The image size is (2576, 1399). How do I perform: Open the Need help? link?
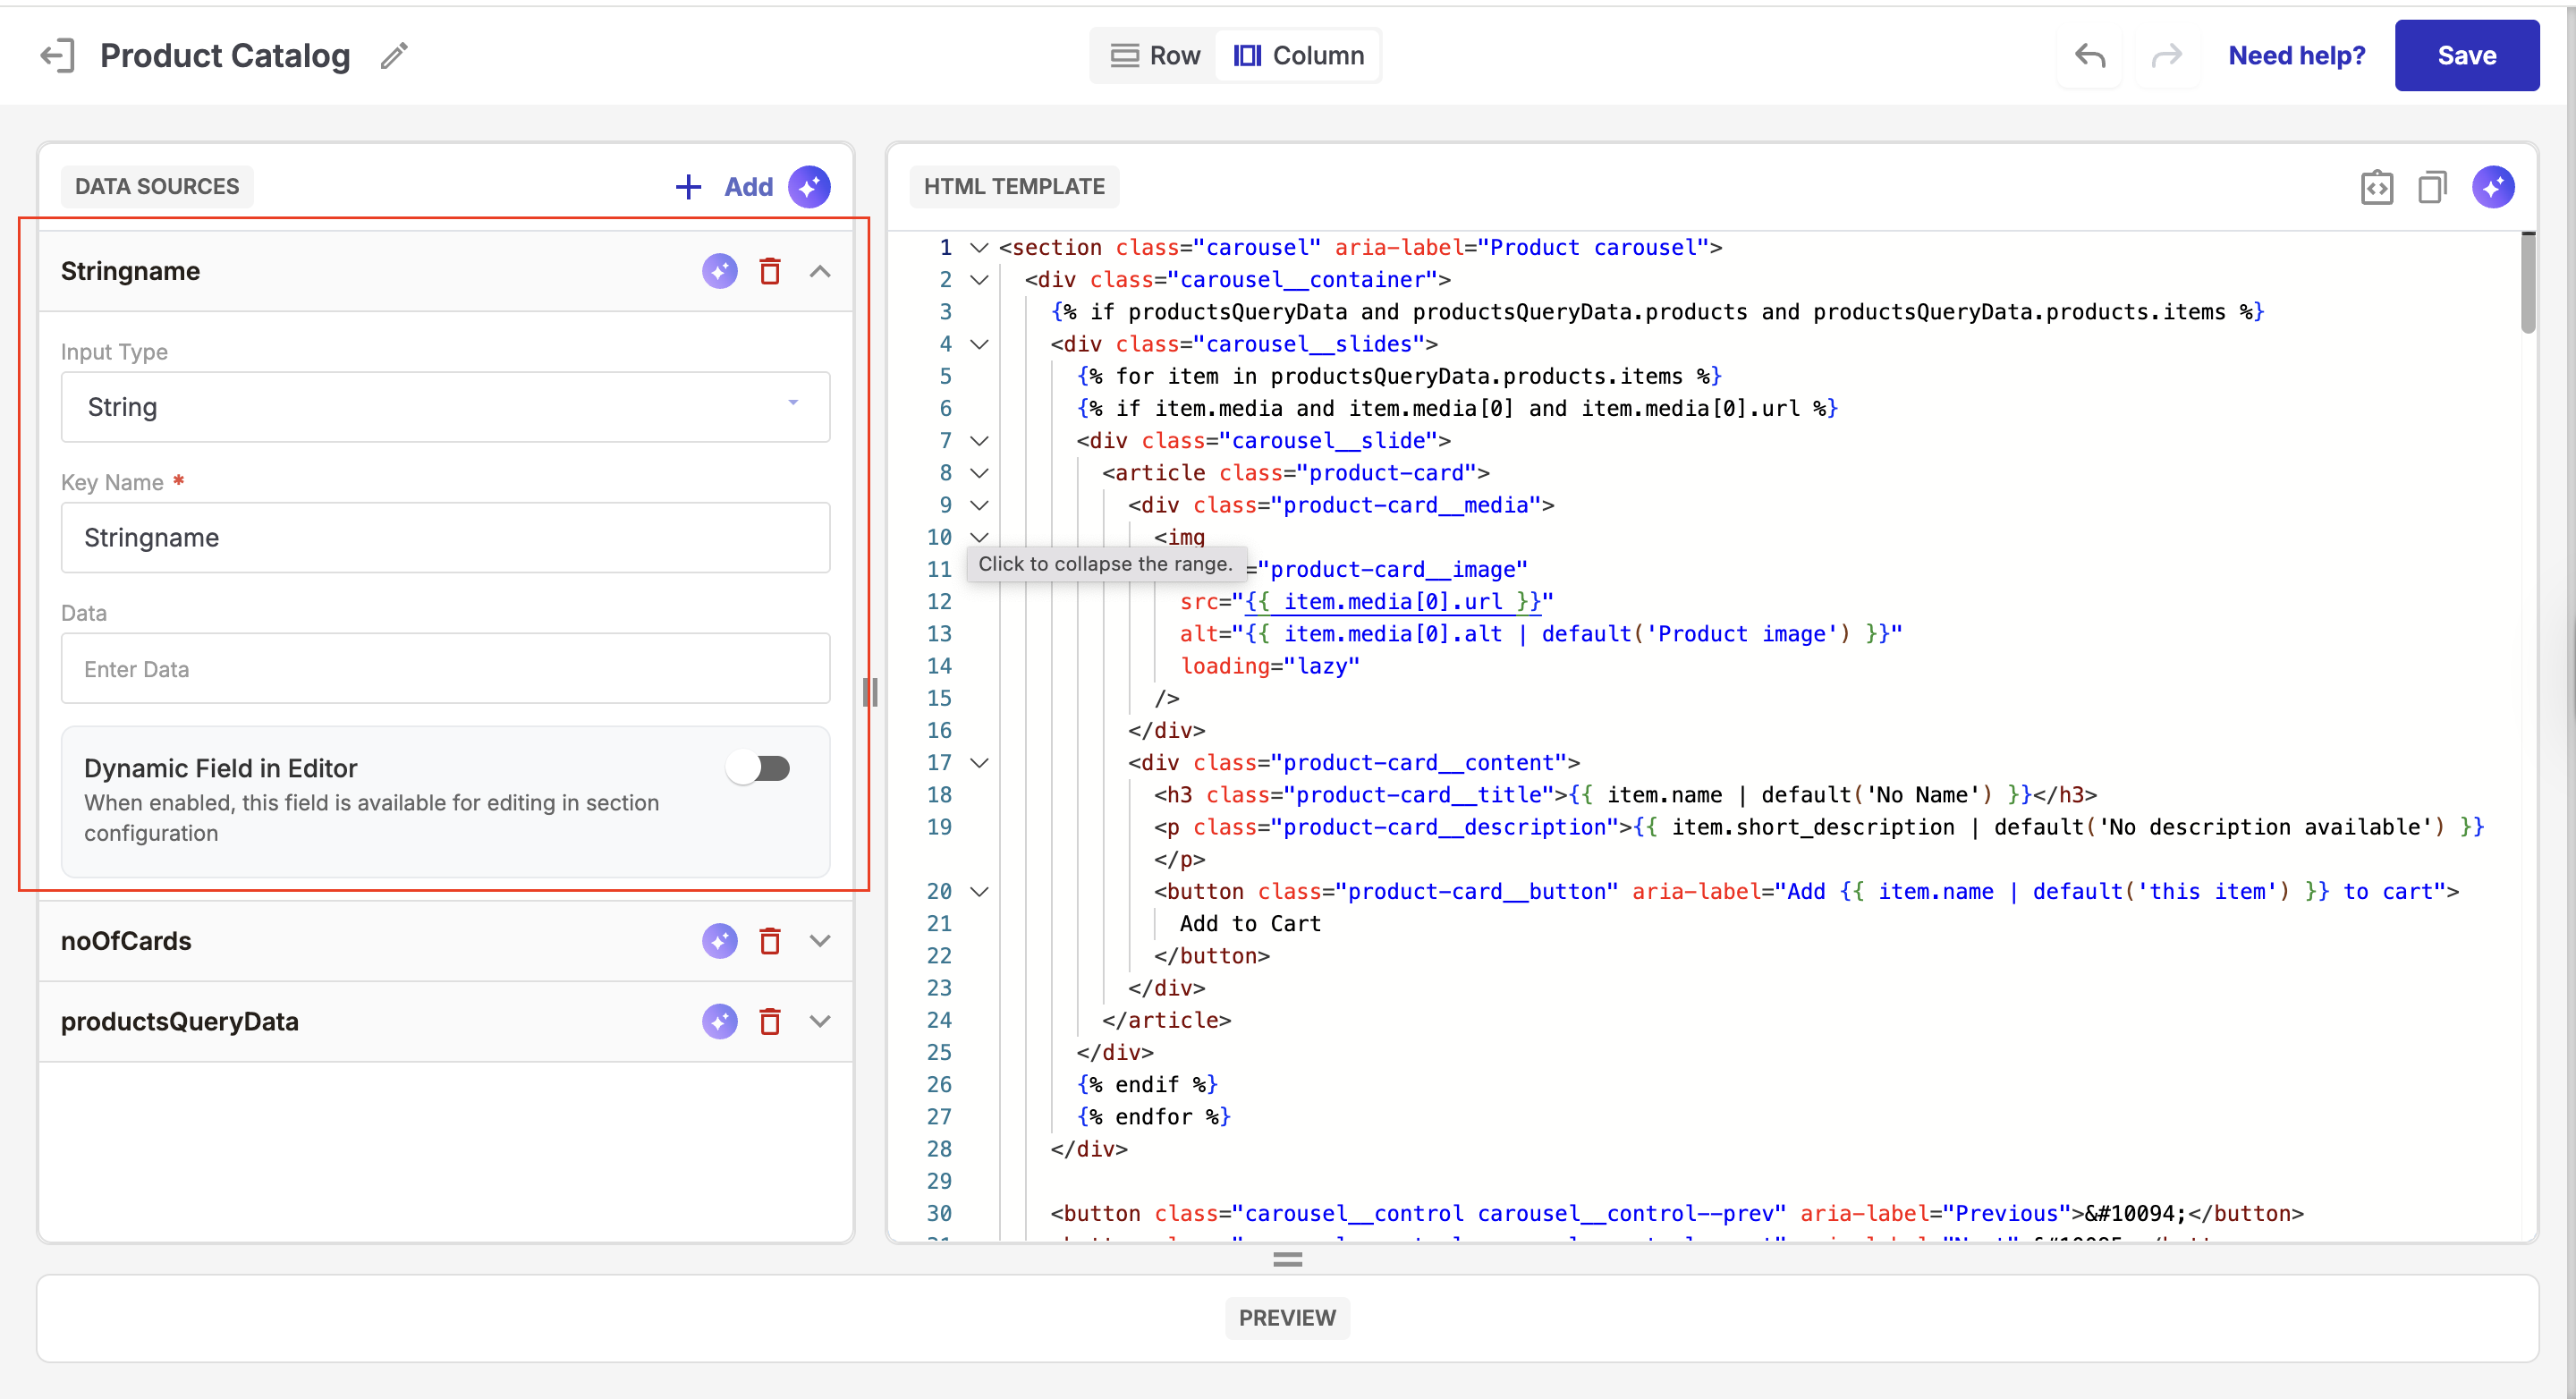[x=2296, y=55]
